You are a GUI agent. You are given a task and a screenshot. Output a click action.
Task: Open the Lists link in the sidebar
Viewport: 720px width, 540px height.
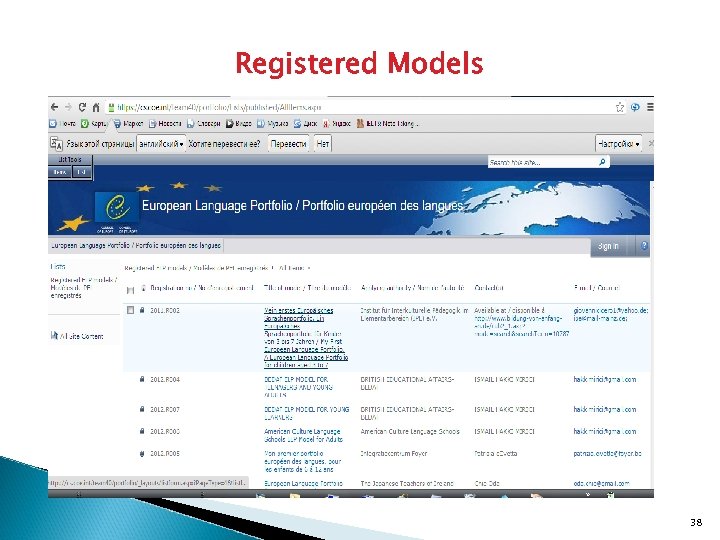click(x=58, y=266)
